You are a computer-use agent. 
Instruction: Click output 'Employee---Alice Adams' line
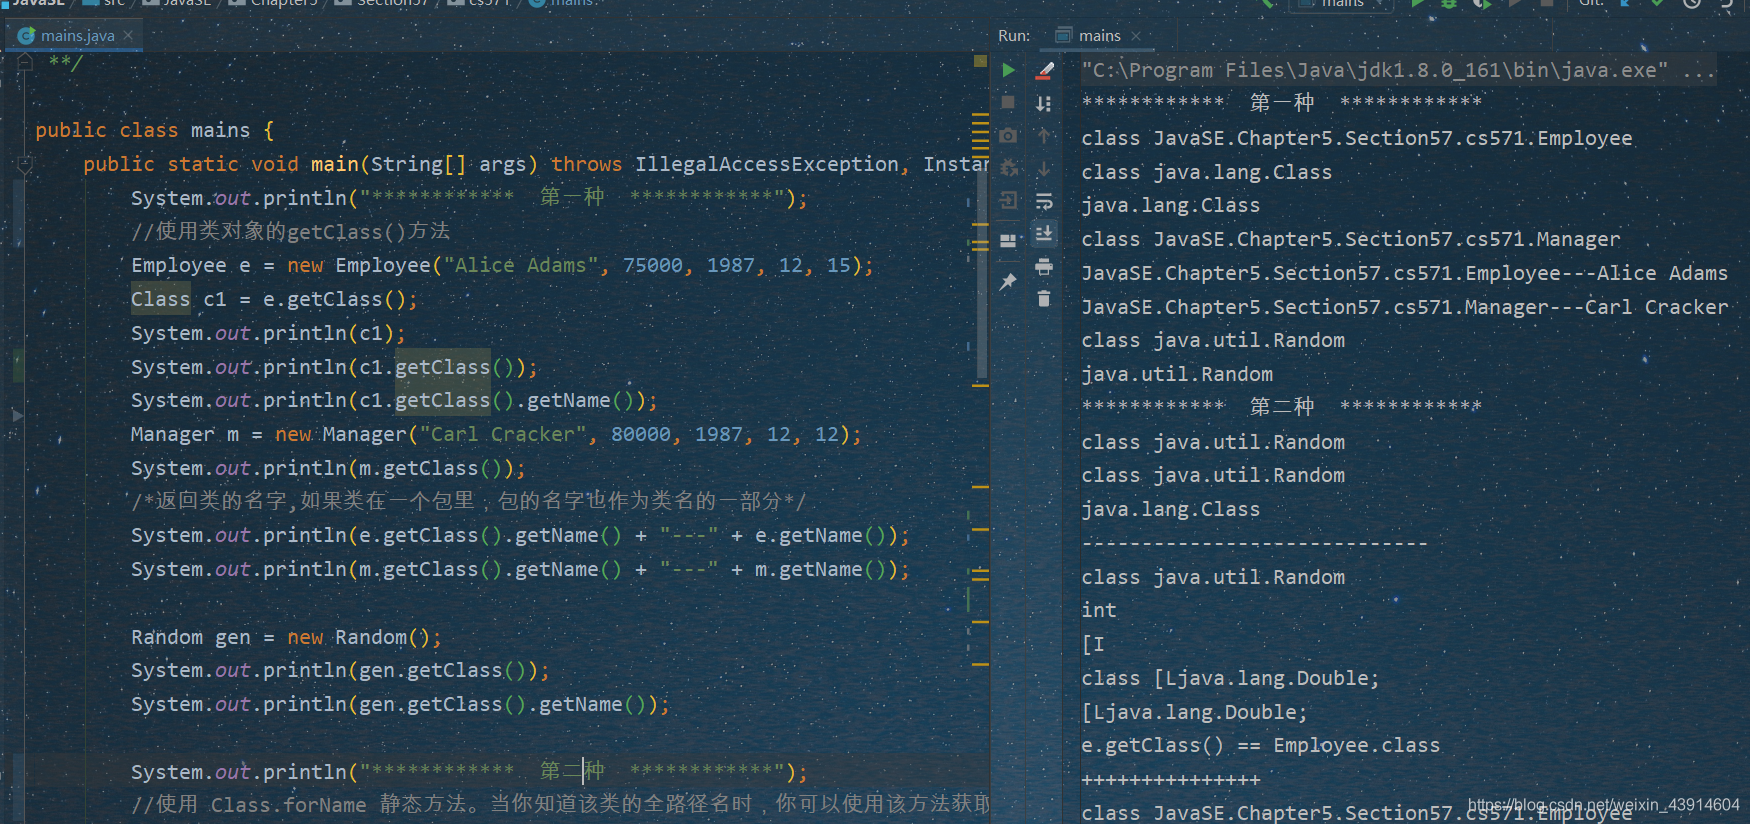tap(1404, 273)
